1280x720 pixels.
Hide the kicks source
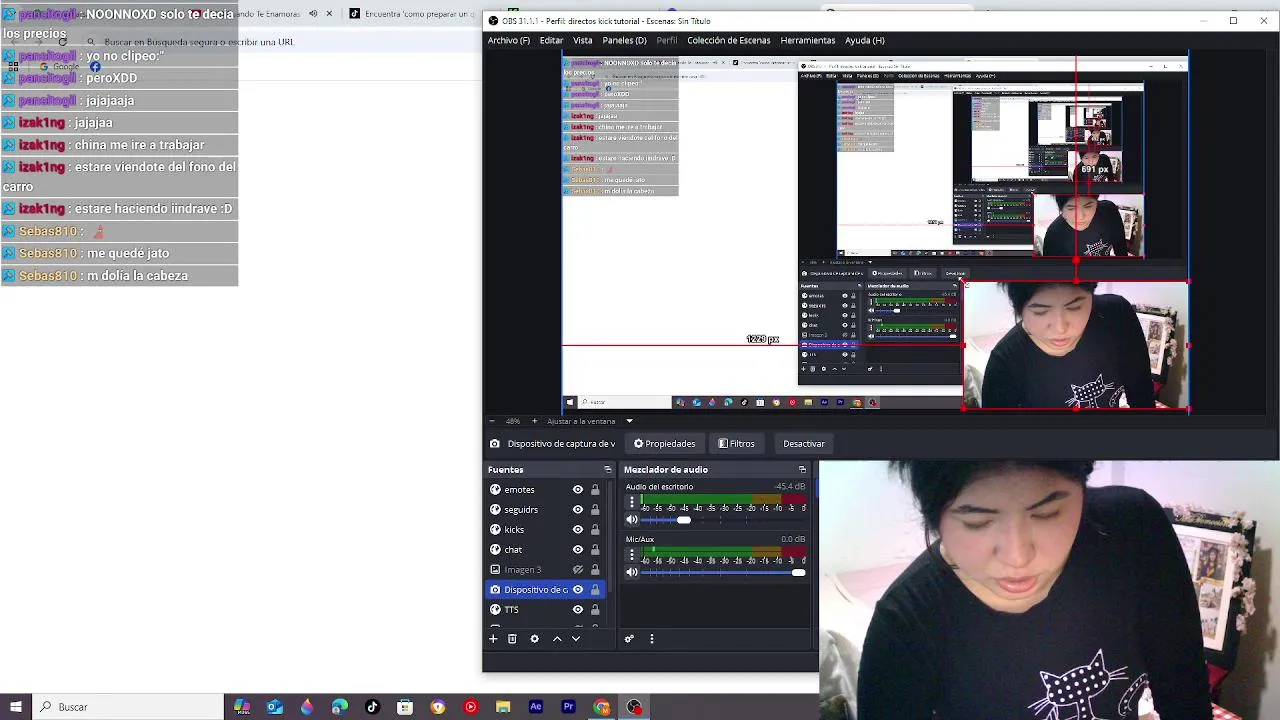tap(577, 530)
